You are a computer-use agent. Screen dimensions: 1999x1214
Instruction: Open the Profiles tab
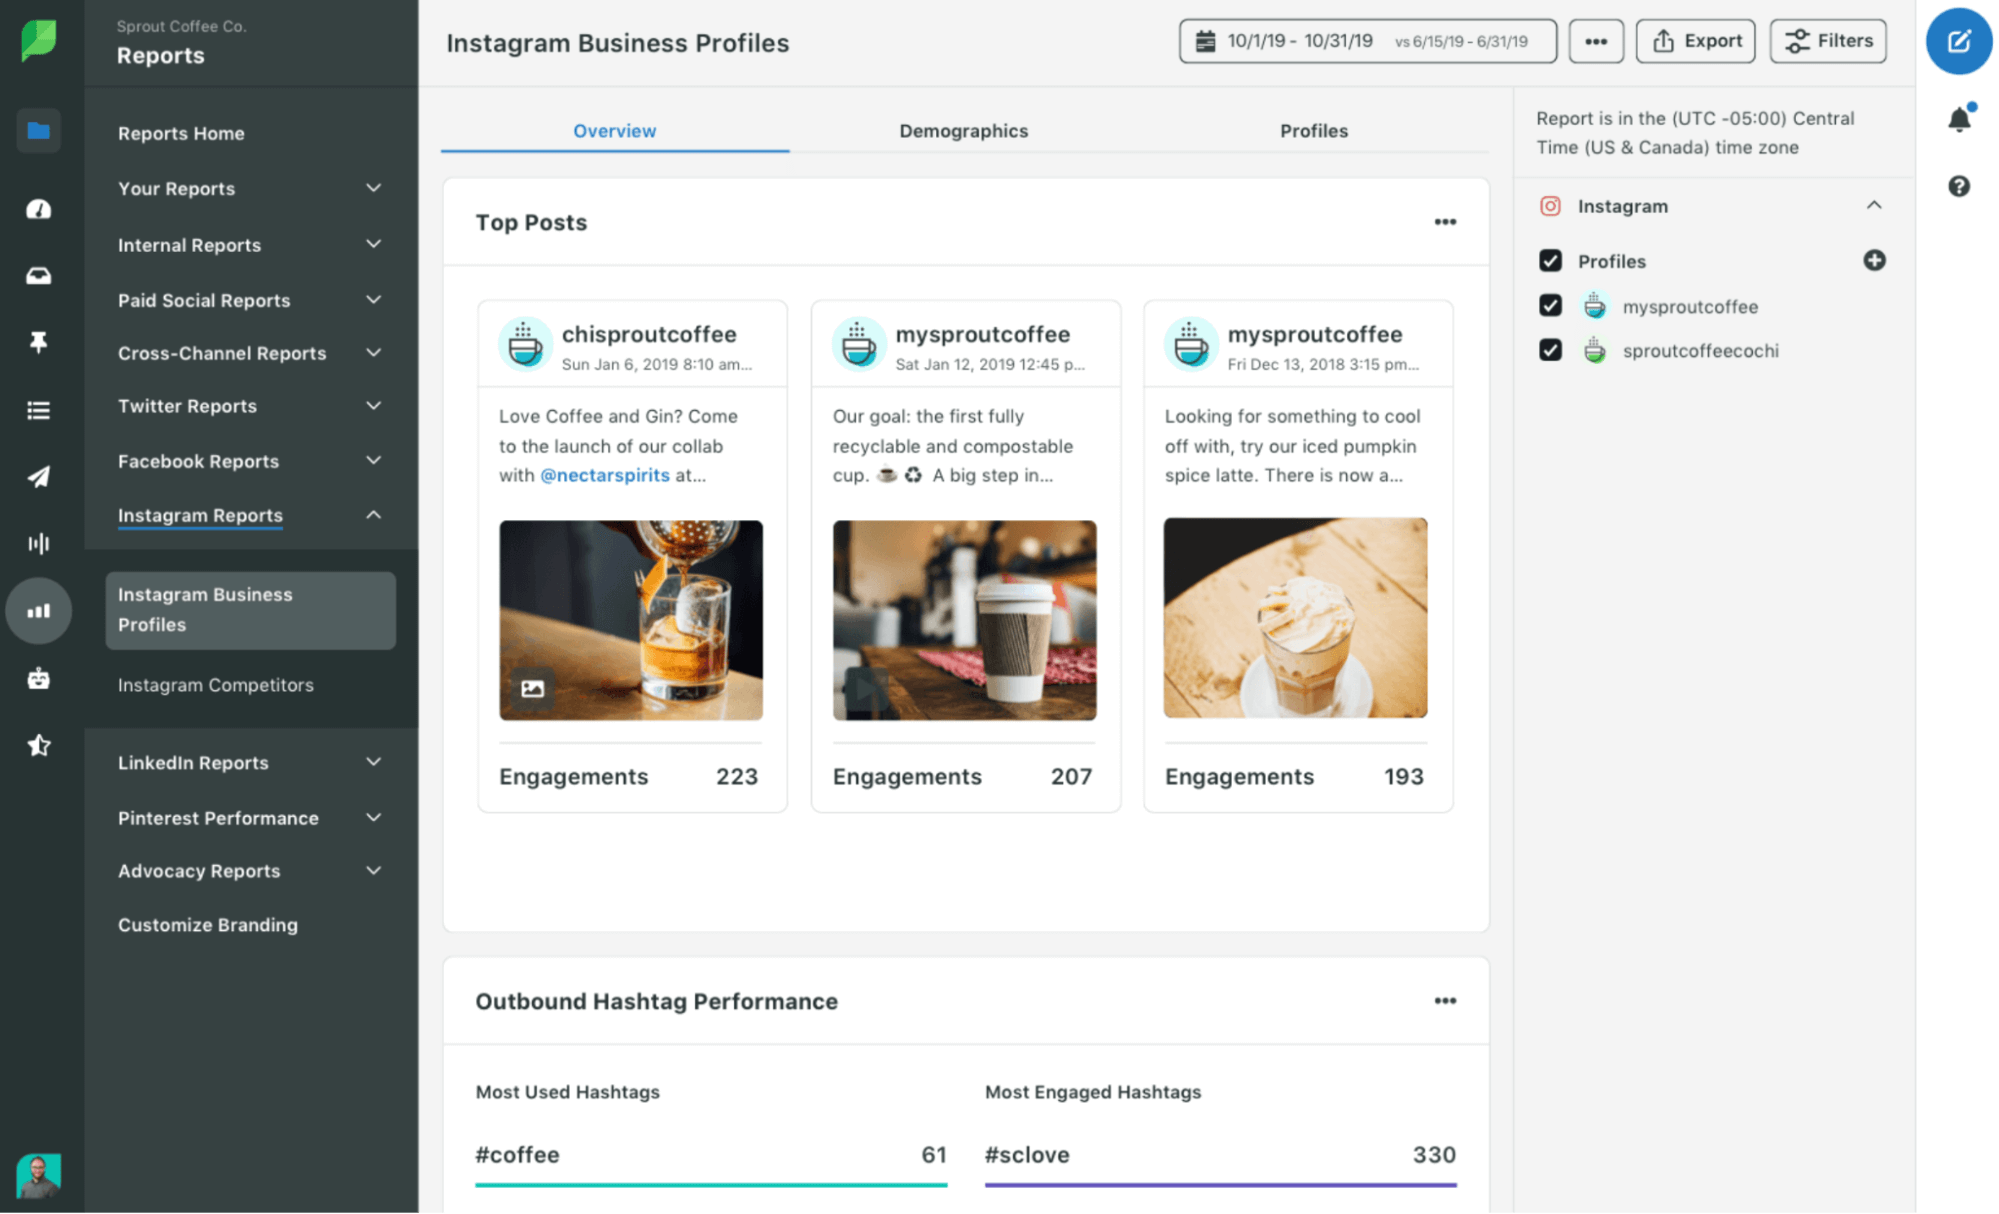tap(1313, 130)
